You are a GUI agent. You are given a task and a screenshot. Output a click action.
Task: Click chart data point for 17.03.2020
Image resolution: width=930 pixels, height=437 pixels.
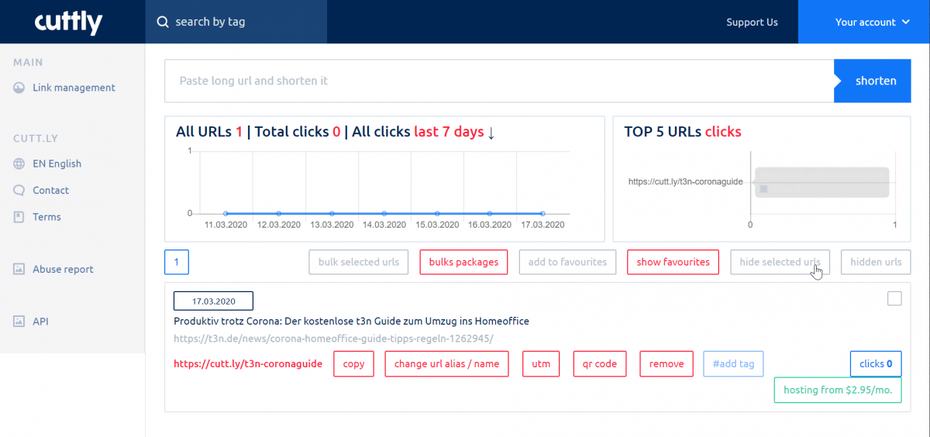[543, 213]
